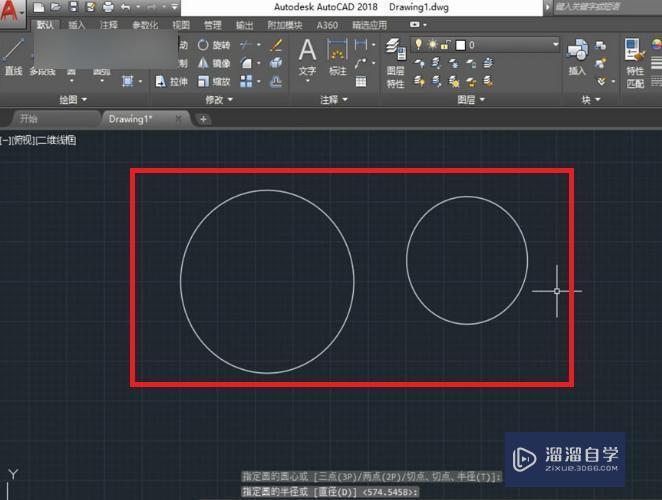662x500 pixels.
Task: Click the Block Editor icon
Action: pos(600,63)
